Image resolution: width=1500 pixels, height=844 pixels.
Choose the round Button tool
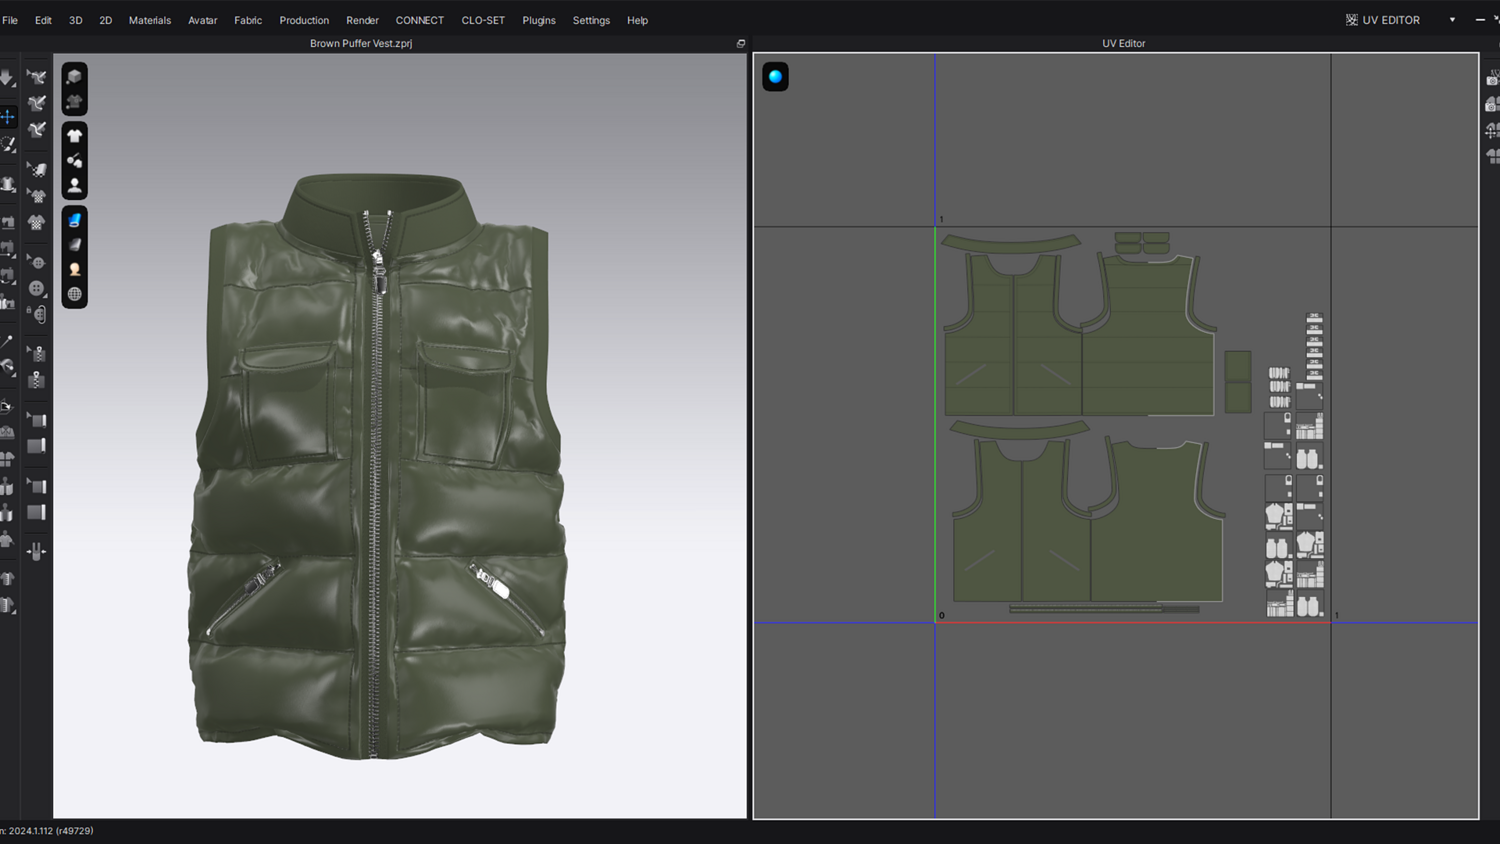pyautogui.click(x=37, y=289)
